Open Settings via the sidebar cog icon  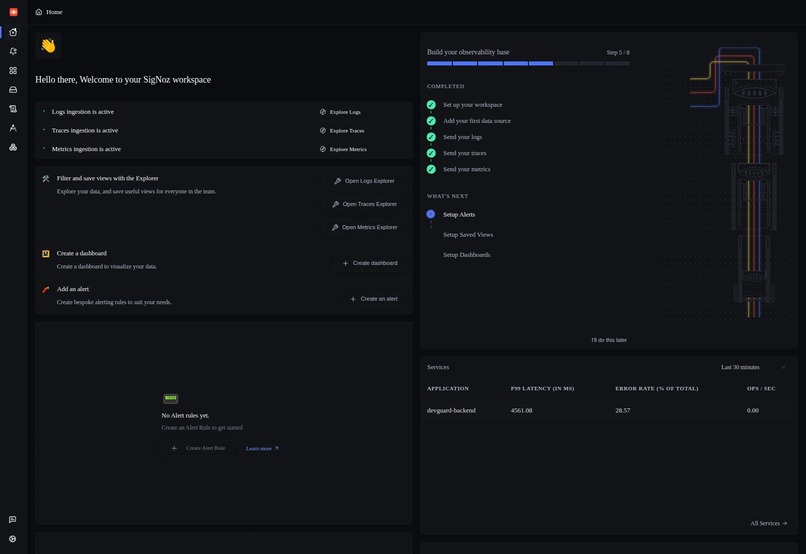click(13, 539)
